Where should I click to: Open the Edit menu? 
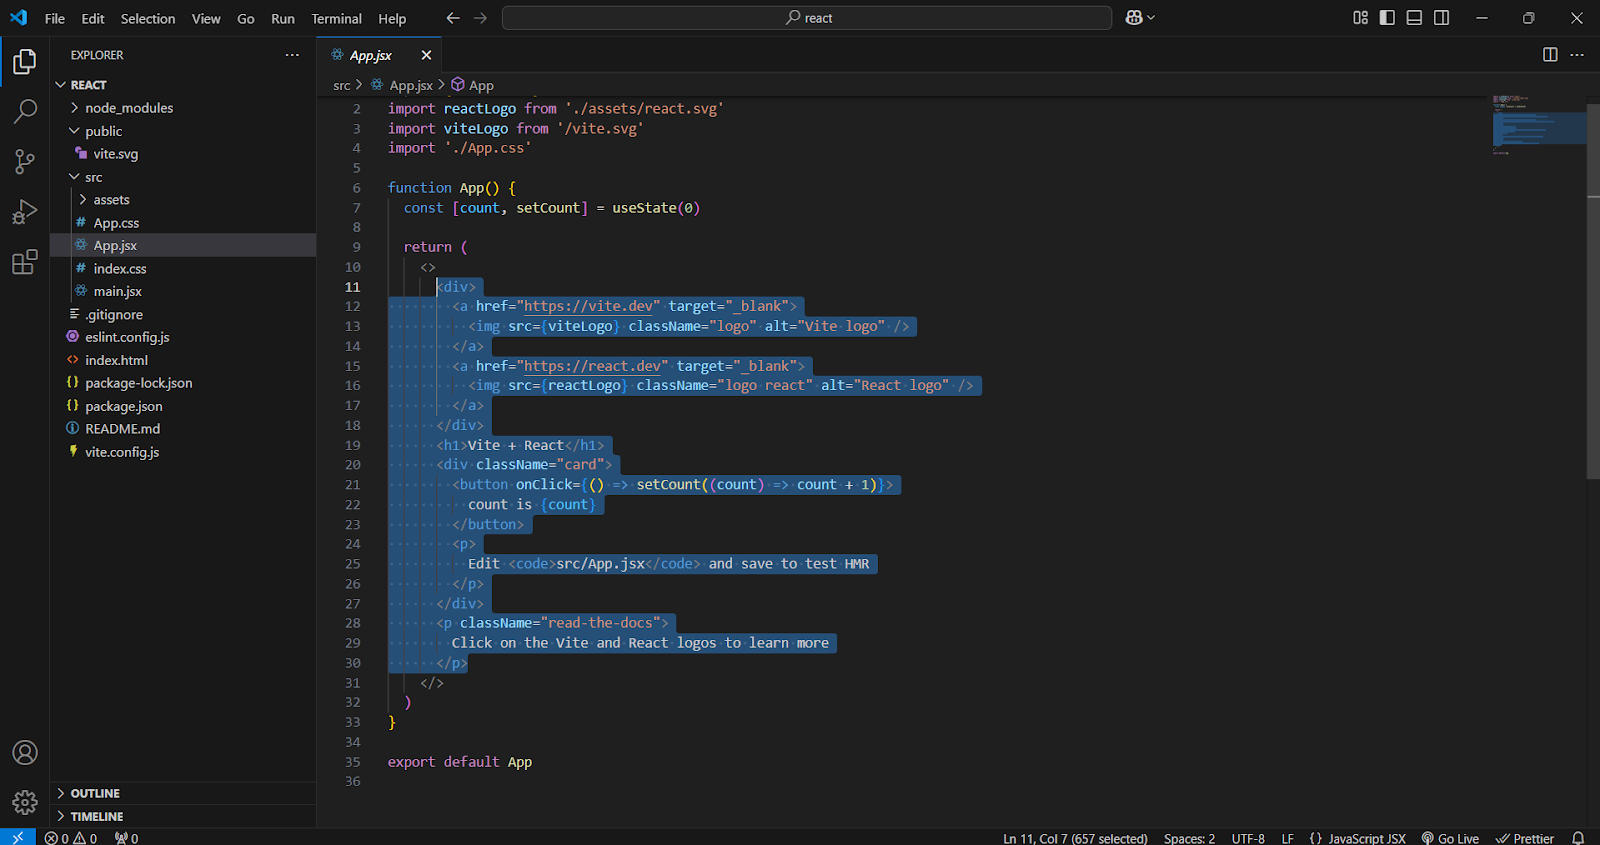[x=93, y=18]
